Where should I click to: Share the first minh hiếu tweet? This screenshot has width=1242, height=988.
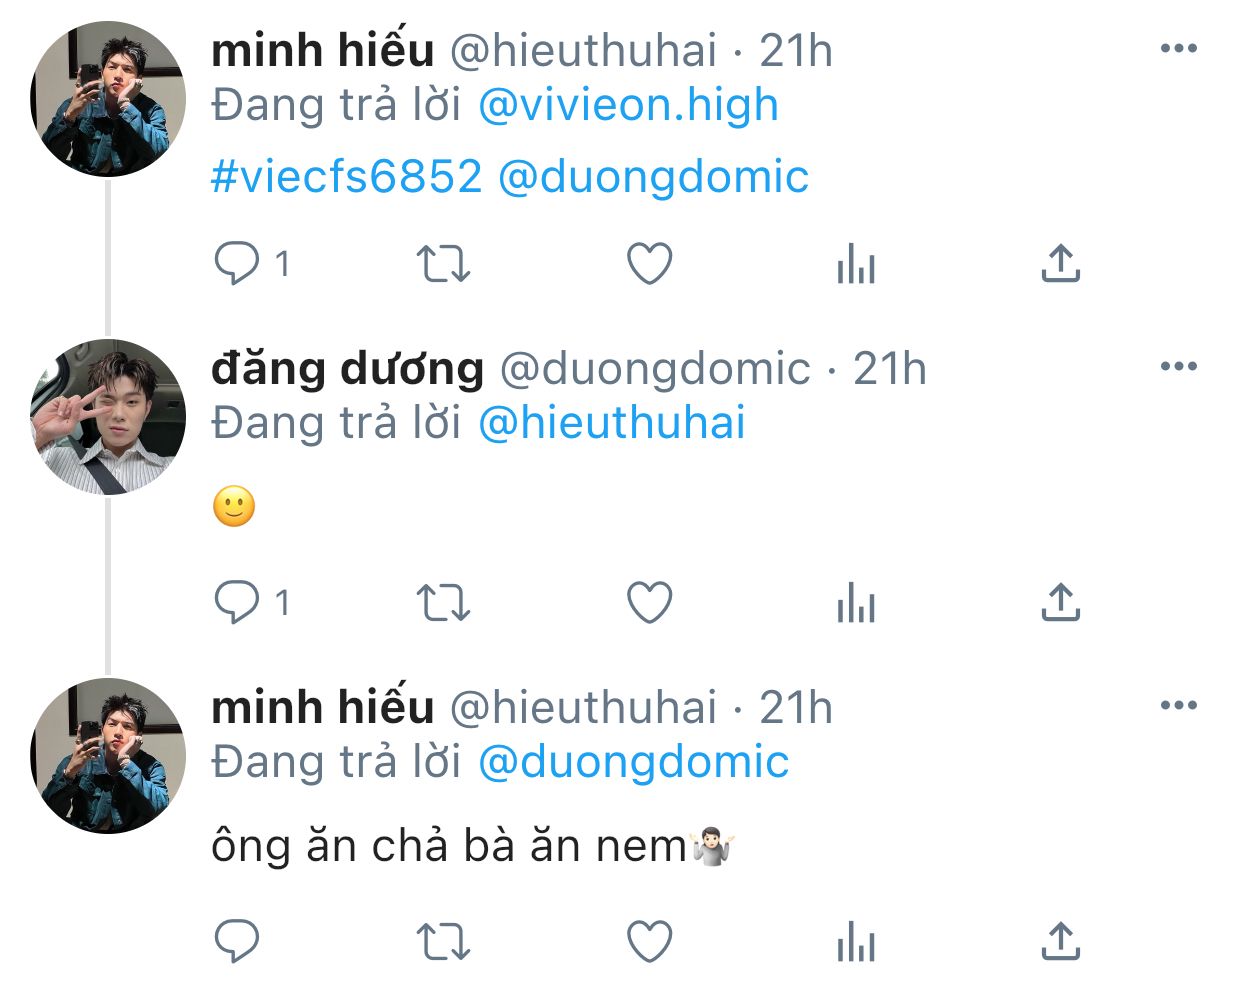[x=1061, y=264]
